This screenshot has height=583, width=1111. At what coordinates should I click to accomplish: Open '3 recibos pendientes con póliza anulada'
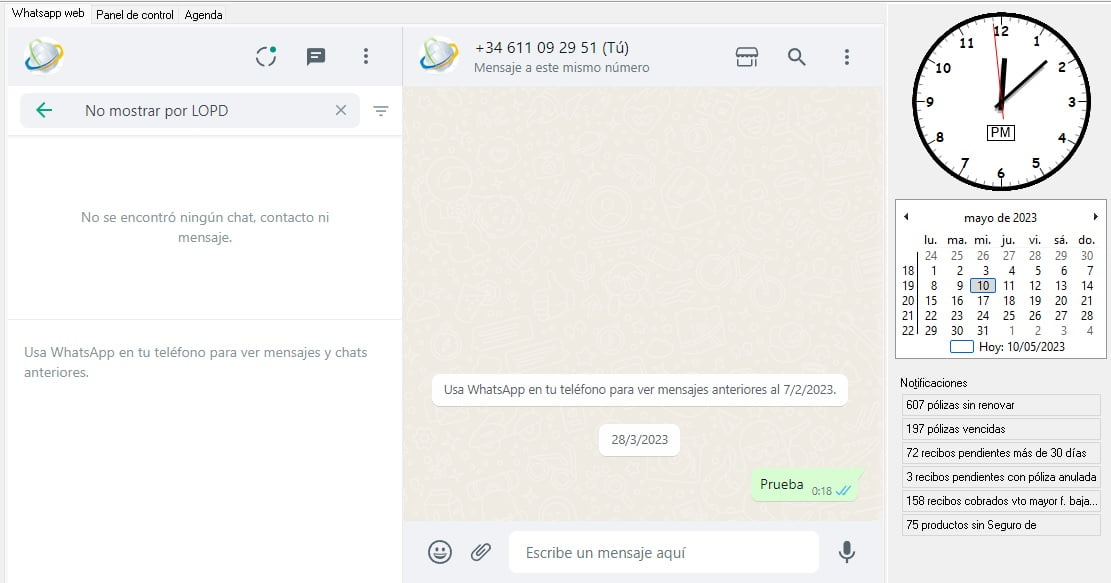(x=1000, y=477)
